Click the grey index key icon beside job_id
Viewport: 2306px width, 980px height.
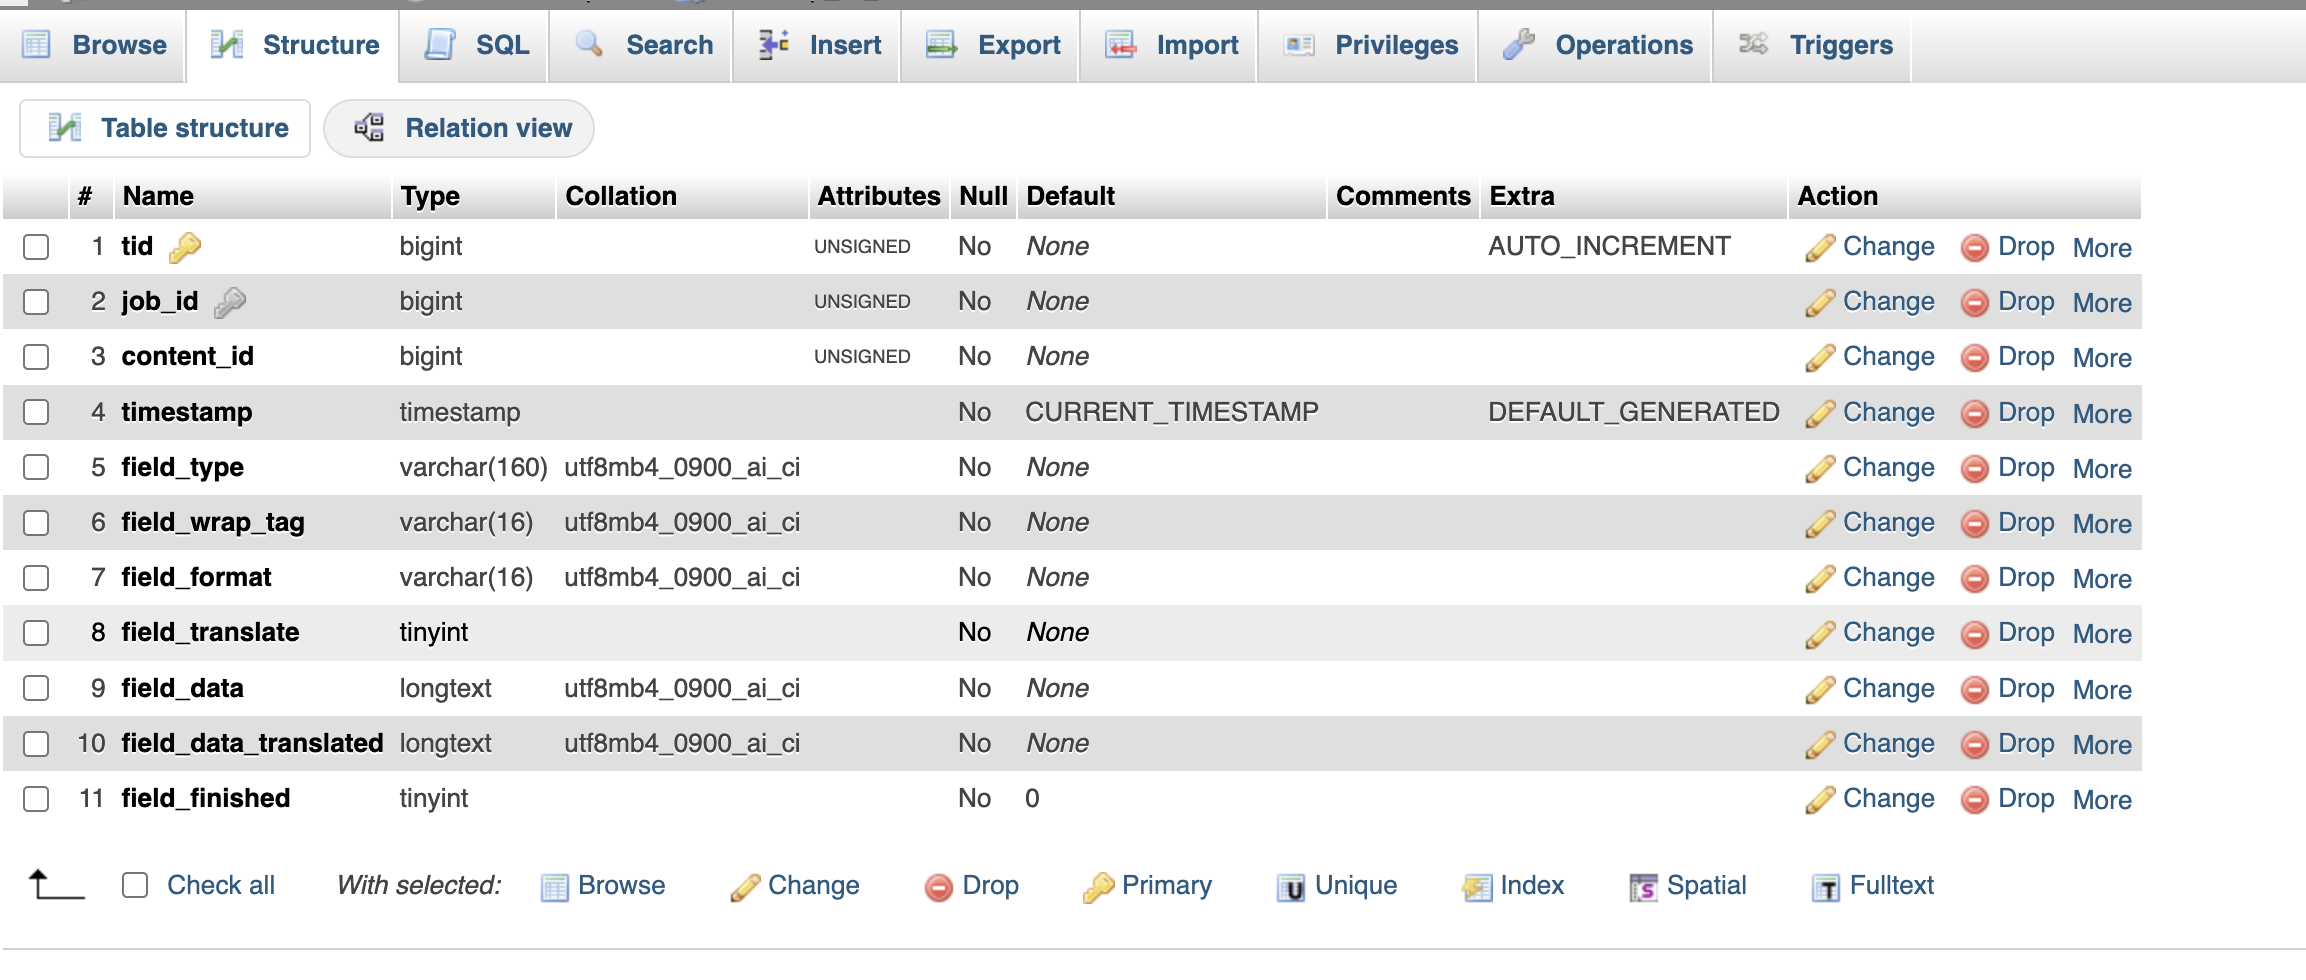pos(230,302)
